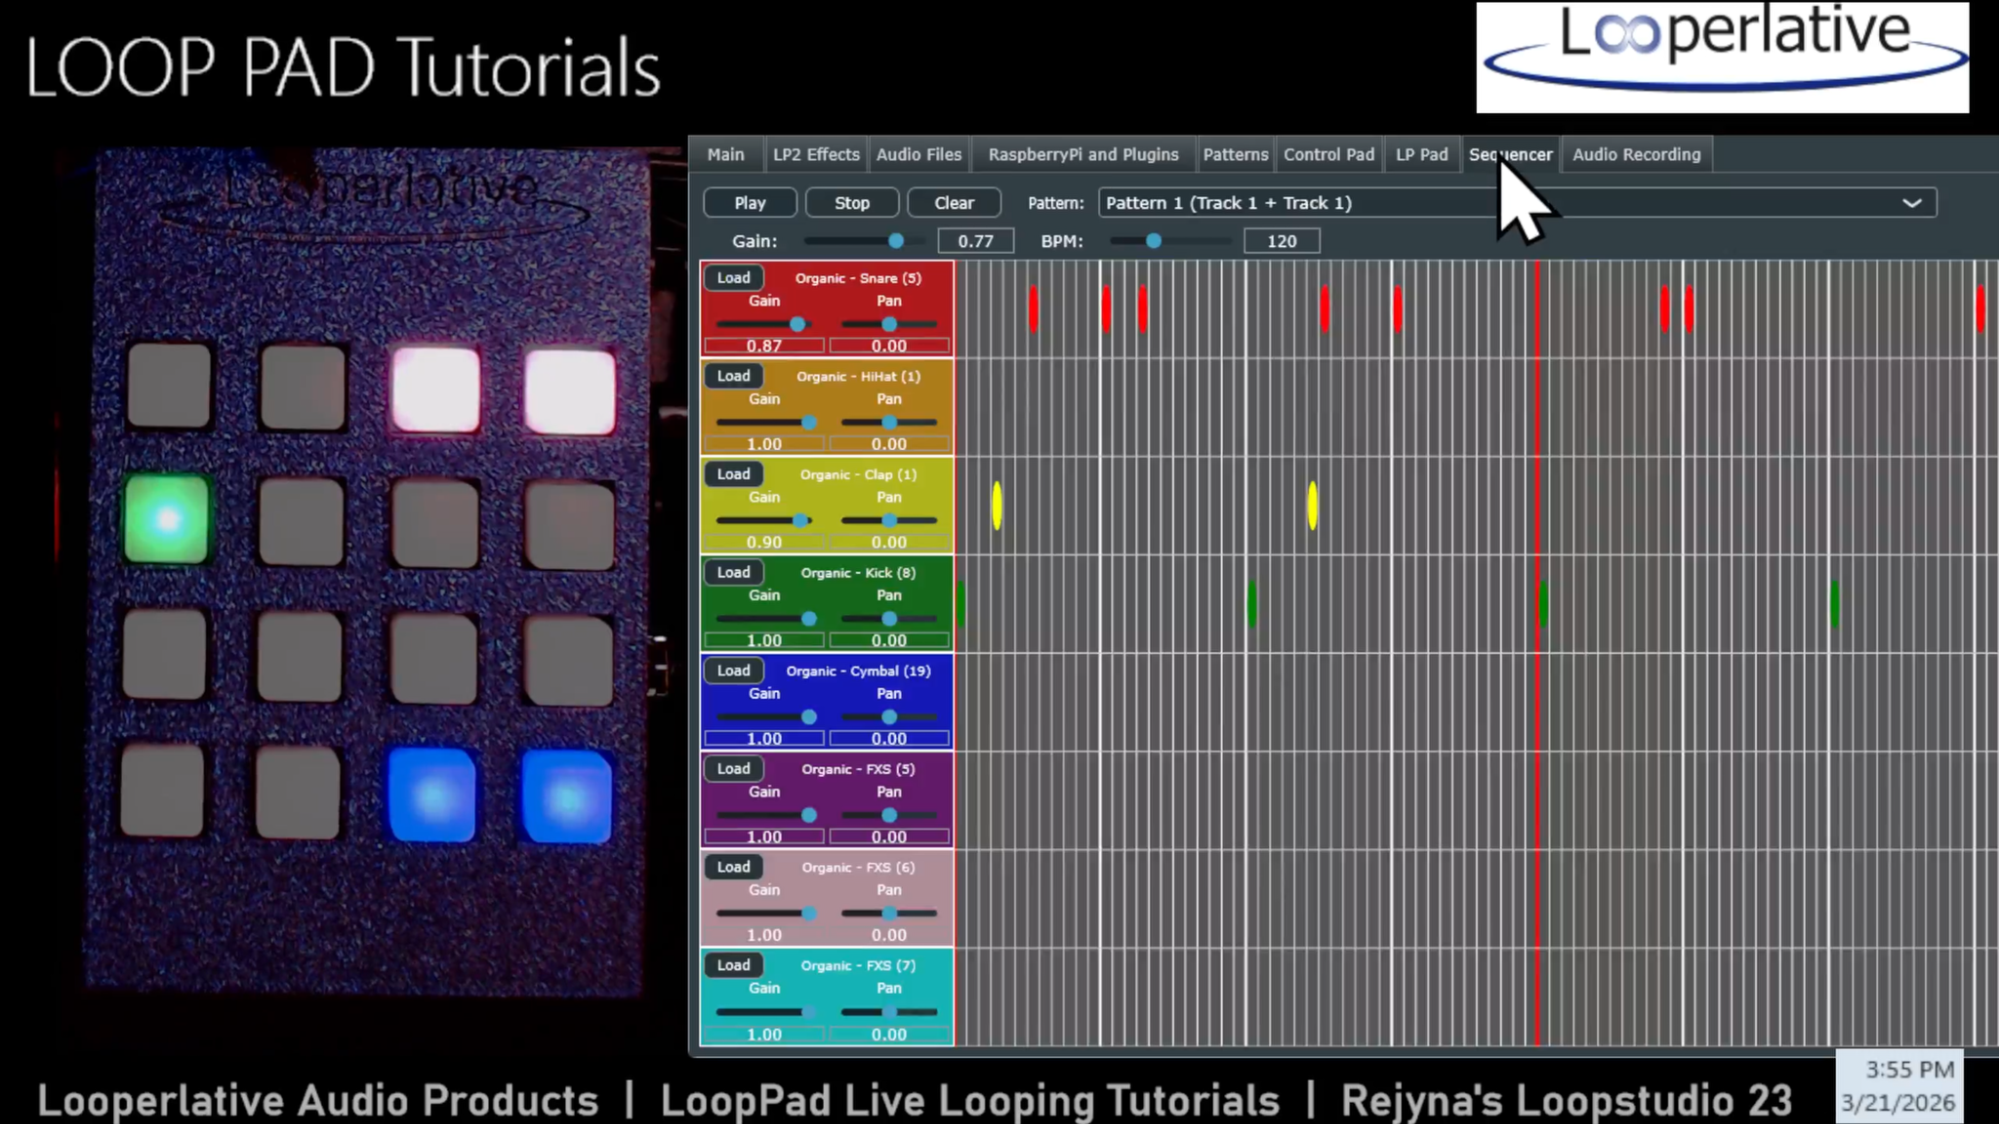Open the LP Pad tab
The width and height of the screenshot is (1999, 1125).
(x=1421, y=154)
